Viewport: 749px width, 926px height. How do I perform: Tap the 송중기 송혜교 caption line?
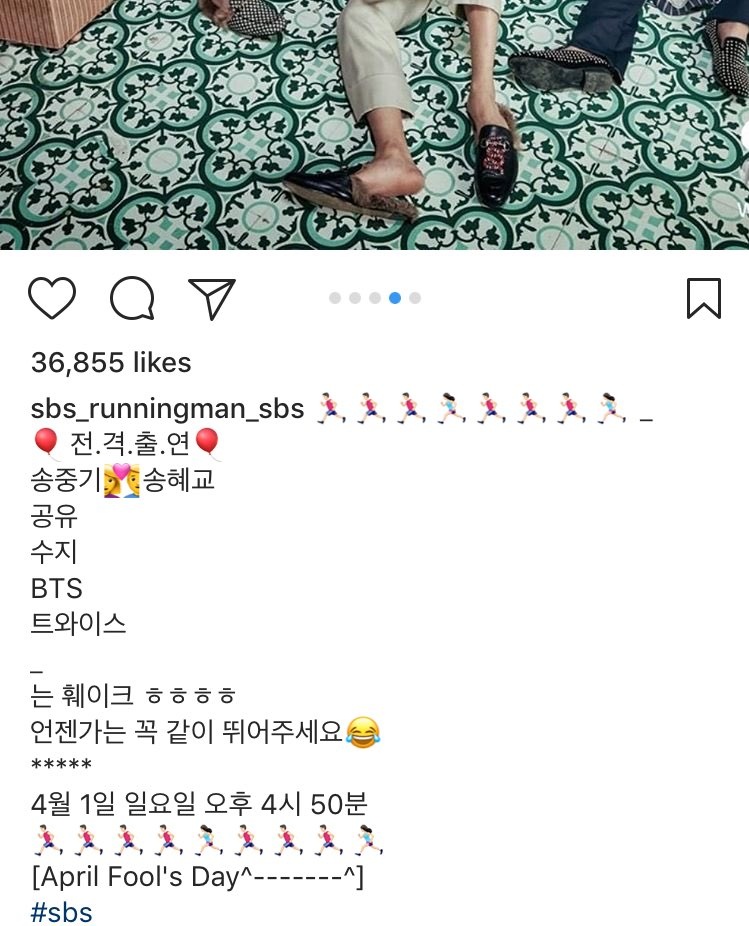coord(122,480)
